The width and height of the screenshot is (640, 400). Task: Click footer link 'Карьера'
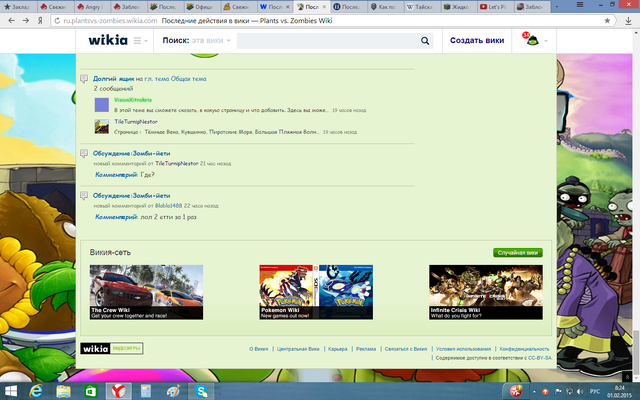click(x=338, y=349)
